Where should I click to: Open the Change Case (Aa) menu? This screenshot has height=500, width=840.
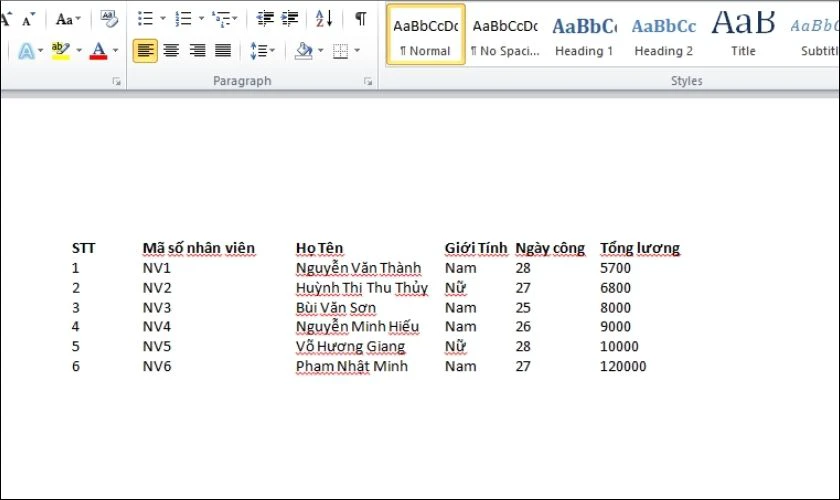68,19
